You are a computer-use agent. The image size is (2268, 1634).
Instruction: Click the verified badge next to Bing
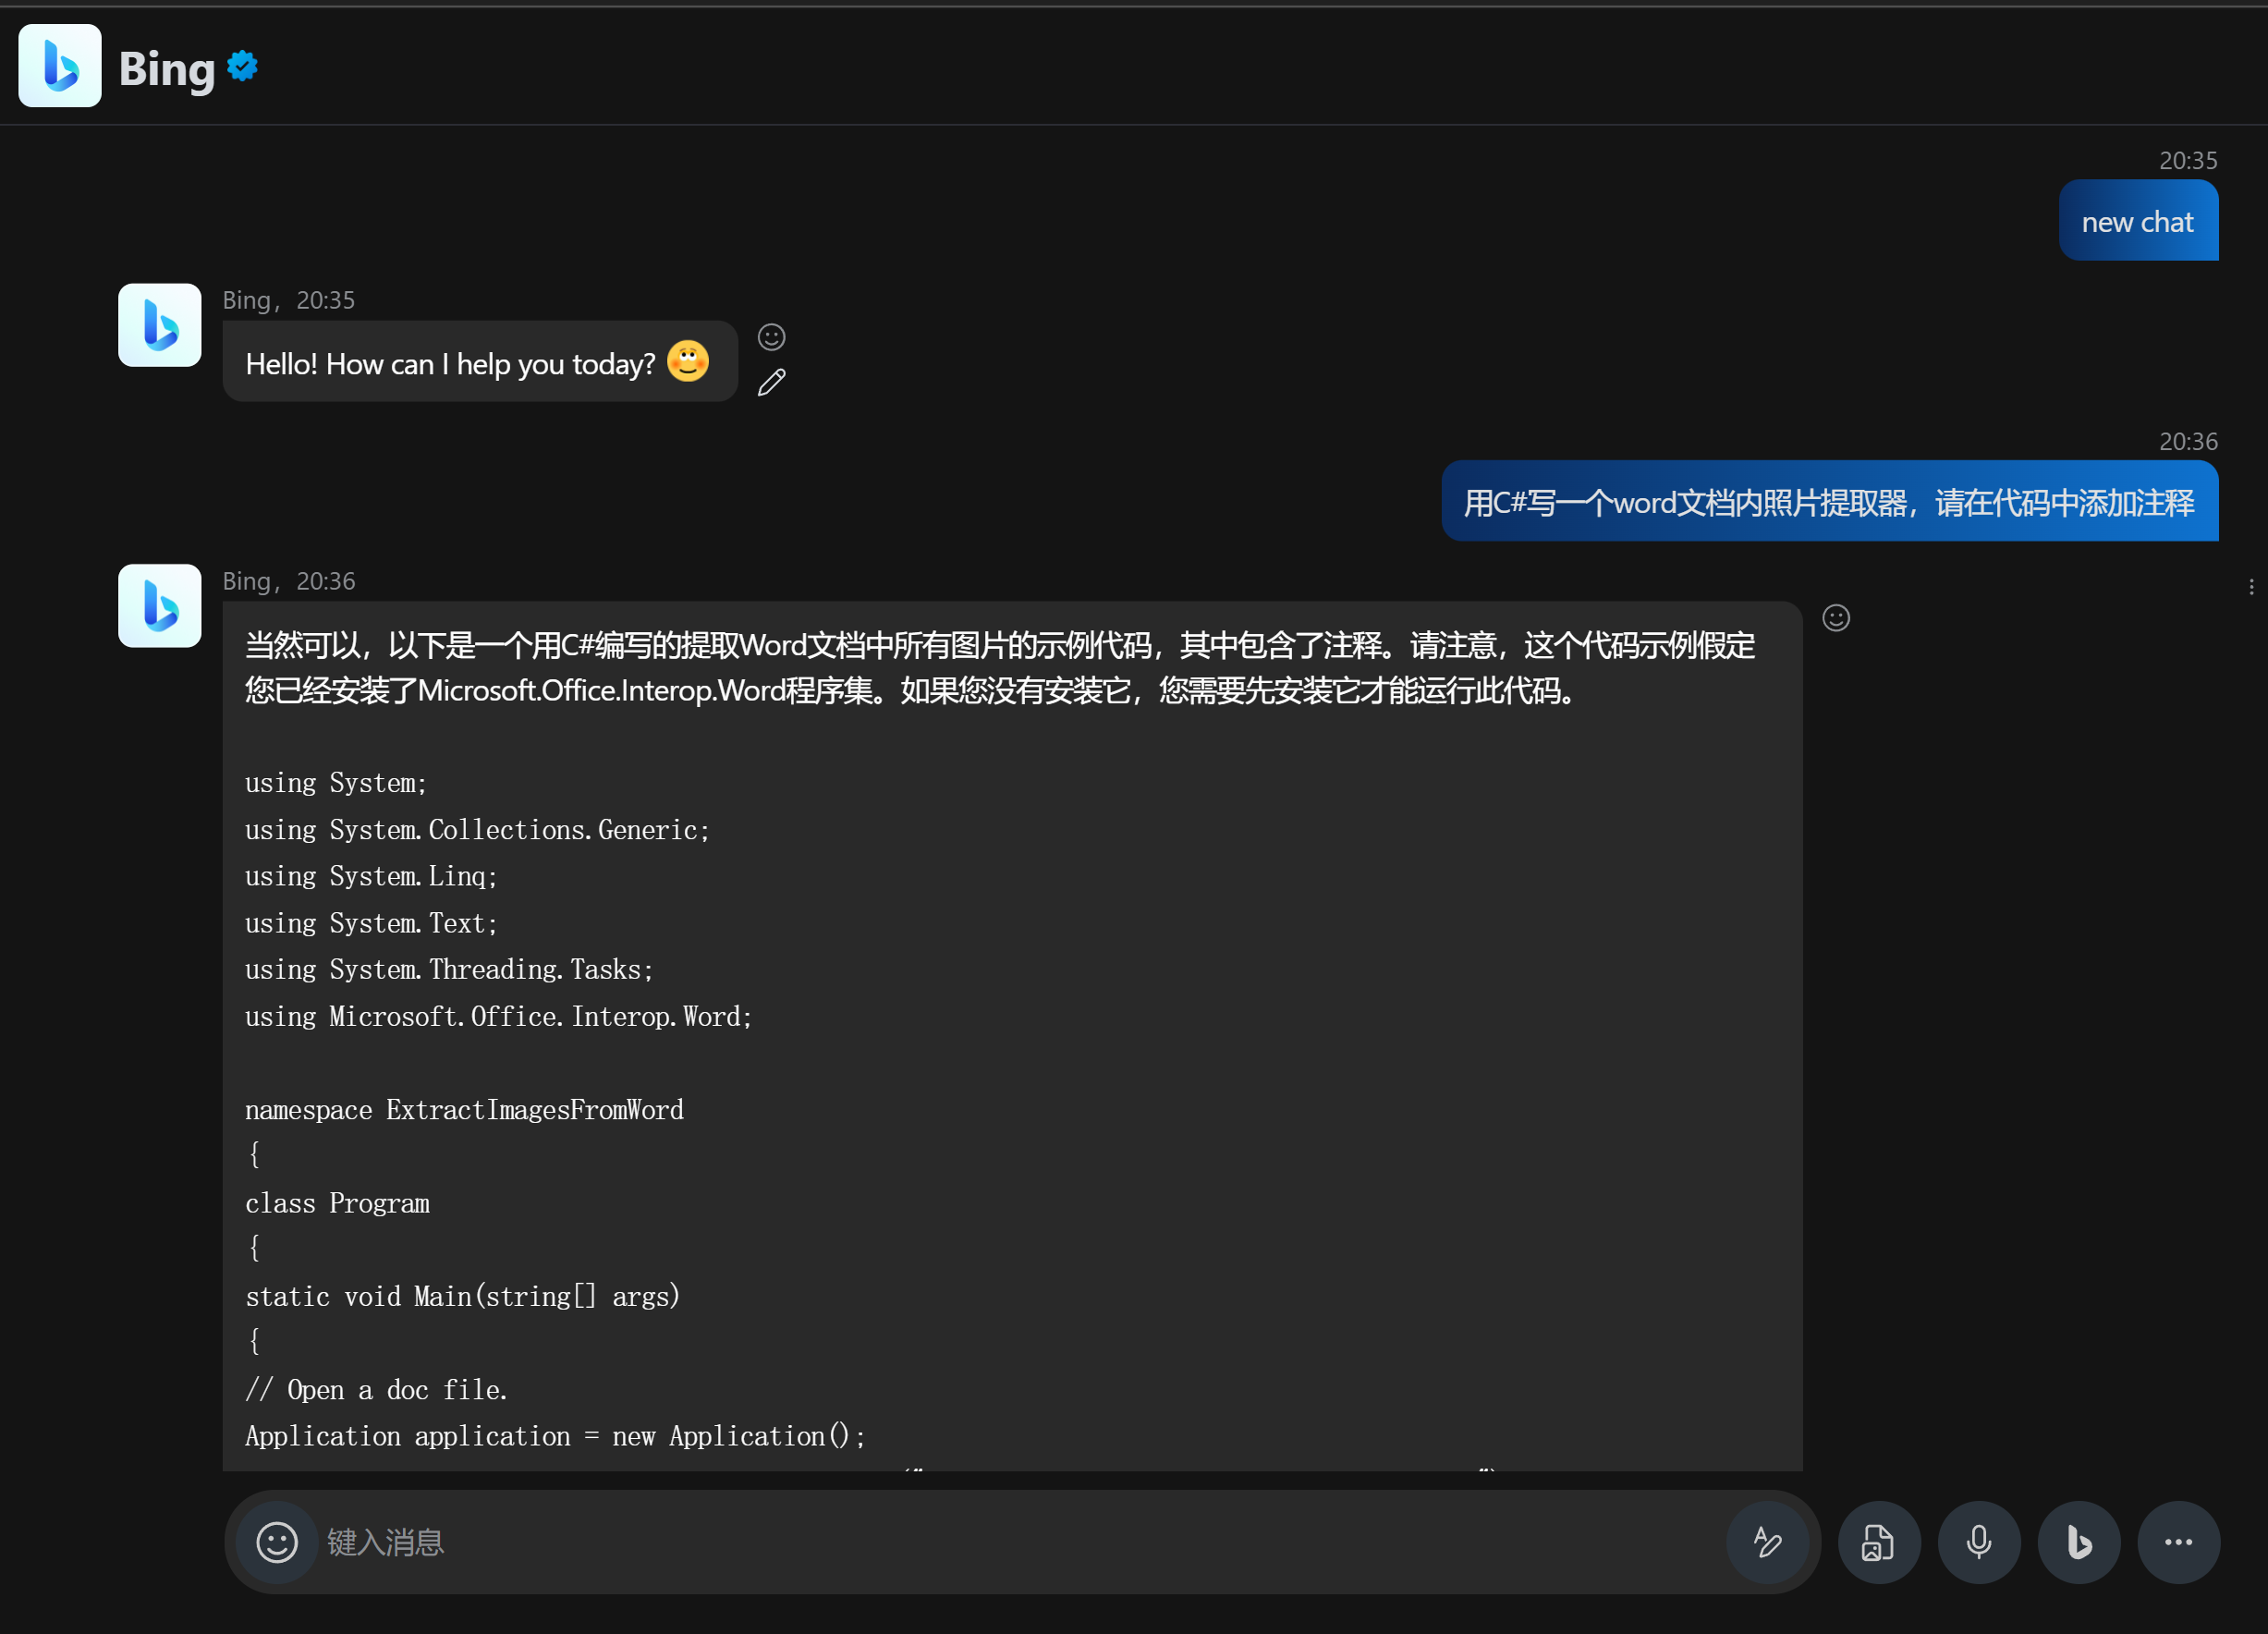(x=243, y=66)
